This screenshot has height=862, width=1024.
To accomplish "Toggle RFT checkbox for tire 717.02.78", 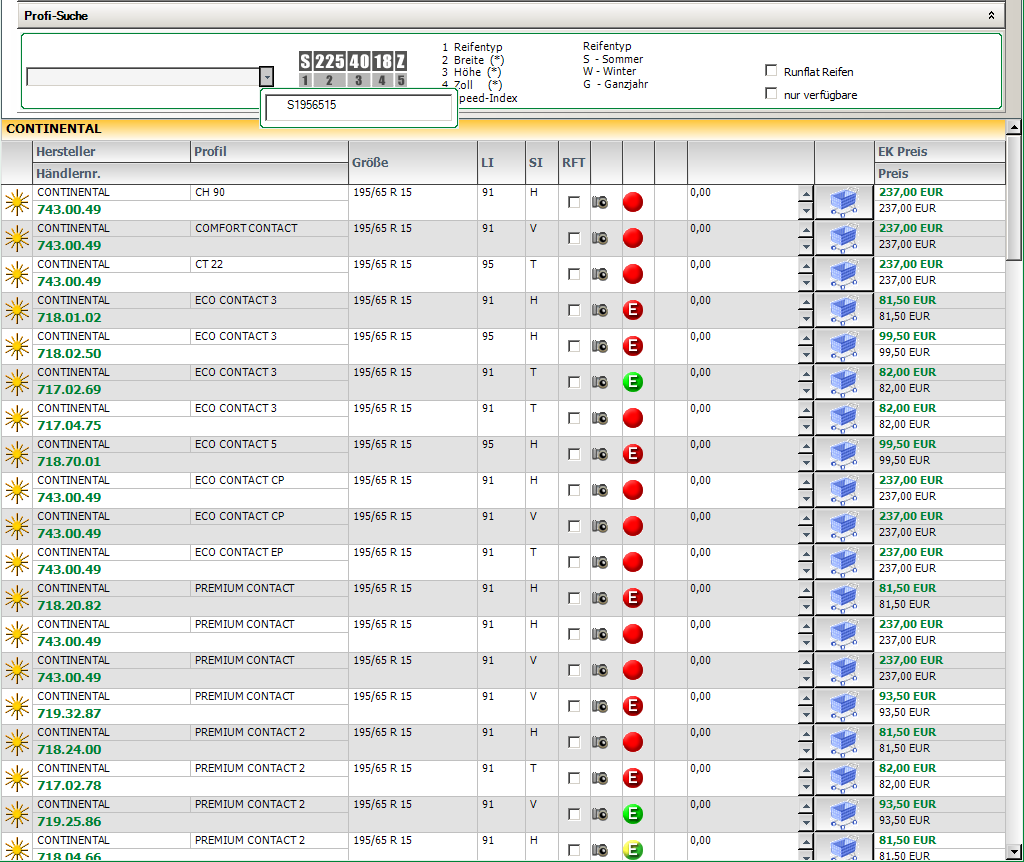I will pos(574,778).
